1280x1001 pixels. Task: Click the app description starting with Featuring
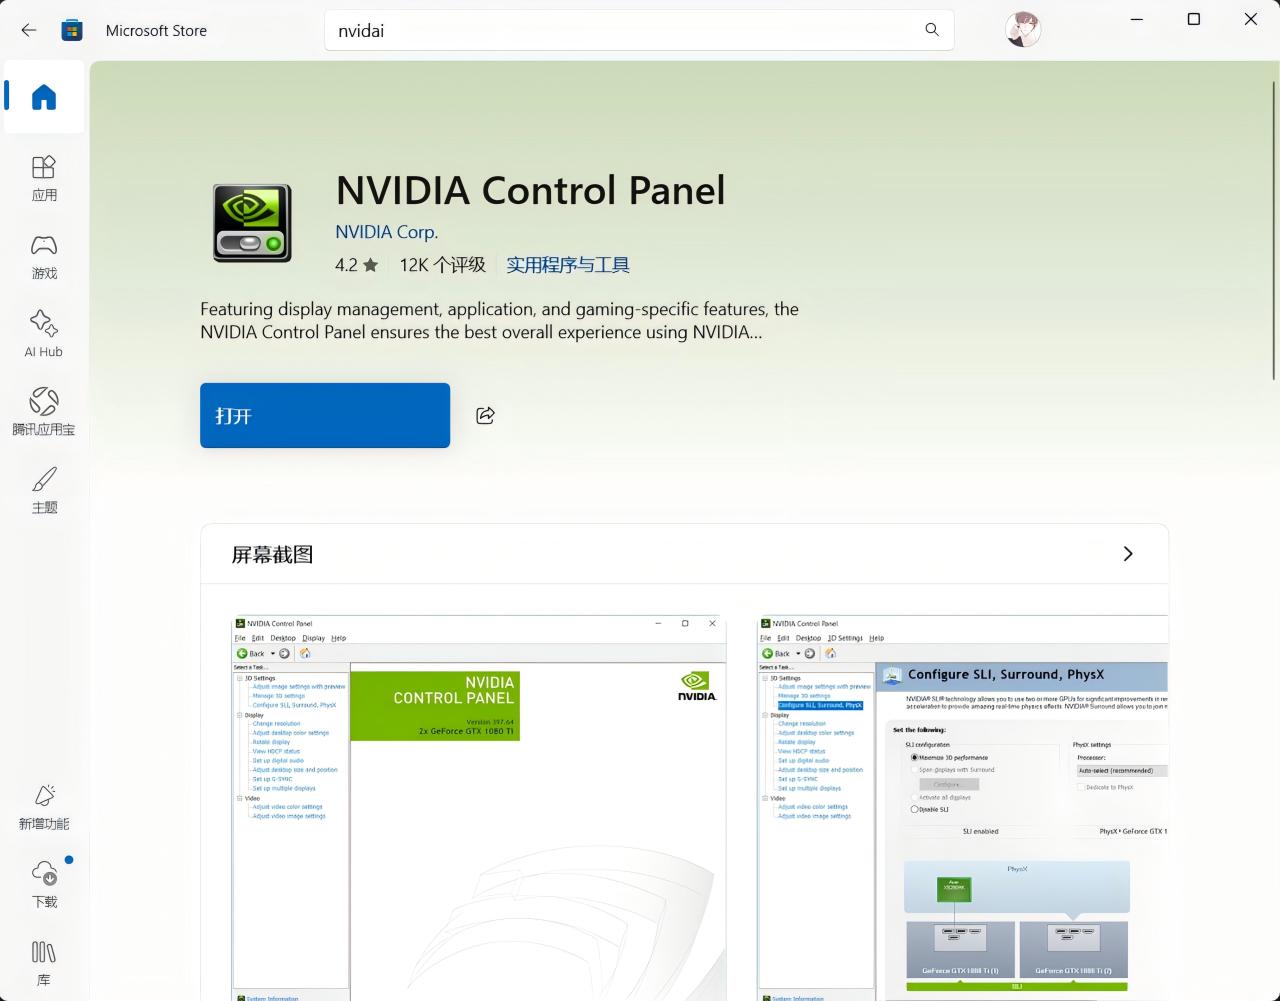tap(499, 321)
